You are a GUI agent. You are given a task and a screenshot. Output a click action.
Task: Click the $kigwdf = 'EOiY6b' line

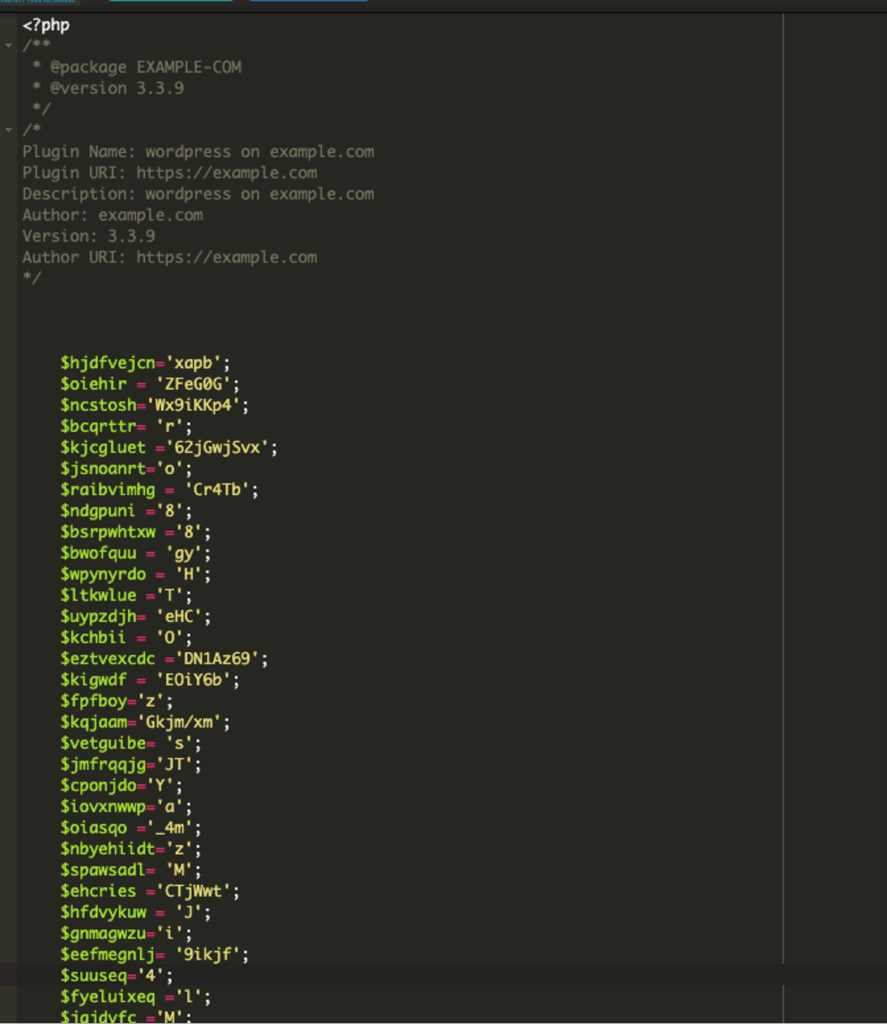point(150,680)
